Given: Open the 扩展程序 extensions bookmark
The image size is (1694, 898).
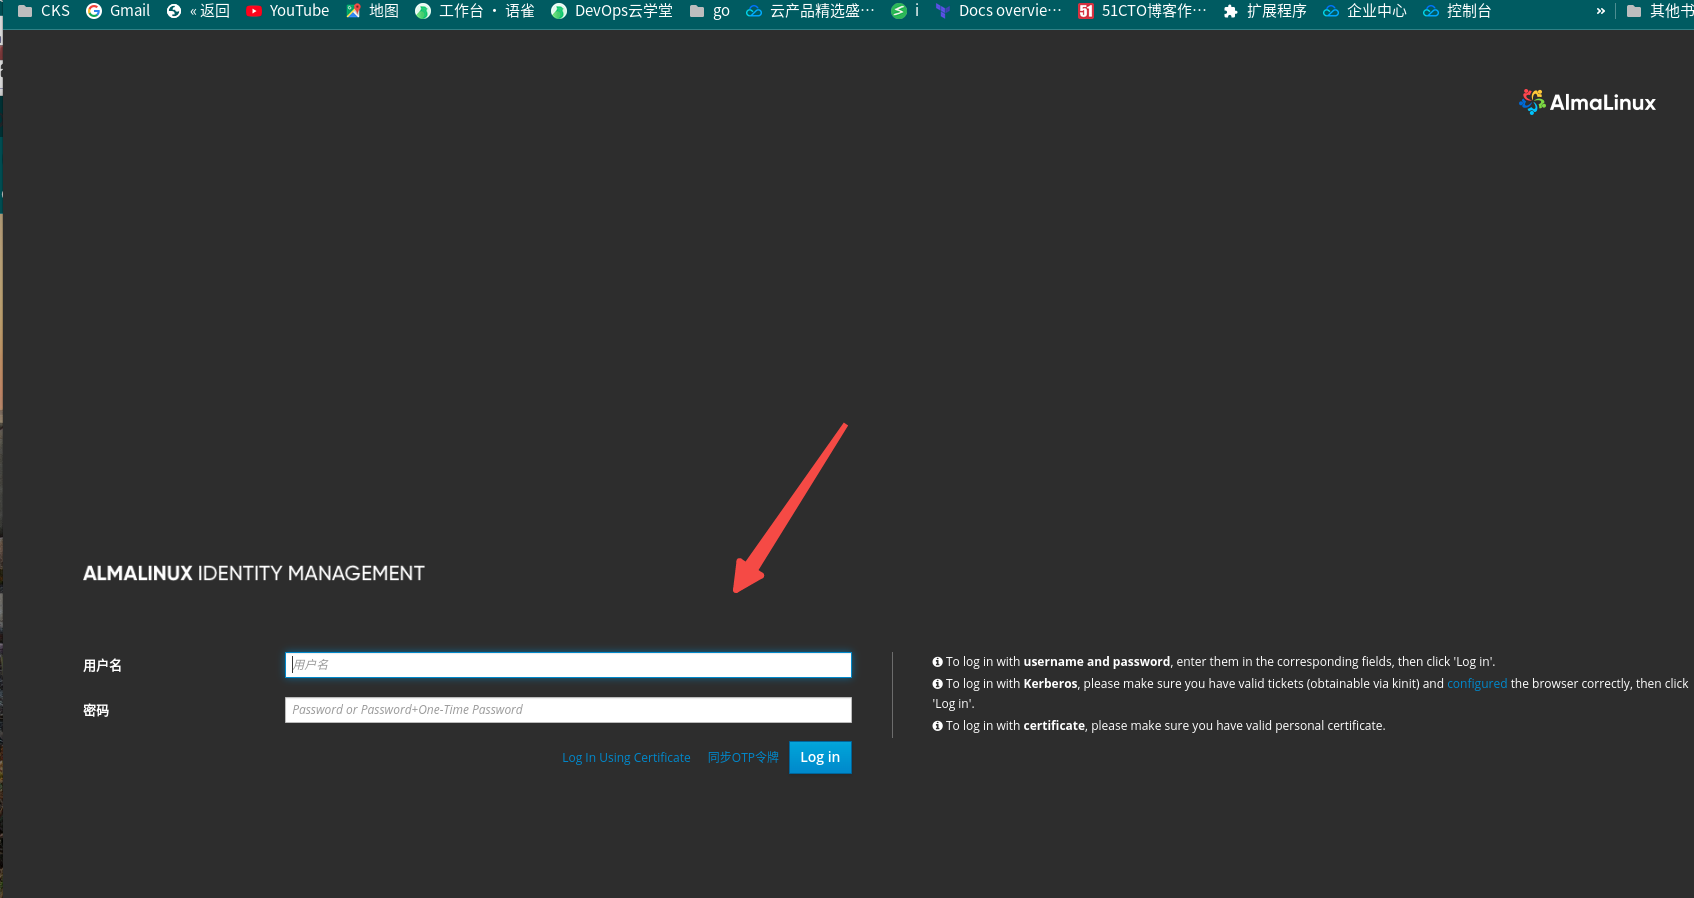Looking at the screenshot, I should 1265,11.
